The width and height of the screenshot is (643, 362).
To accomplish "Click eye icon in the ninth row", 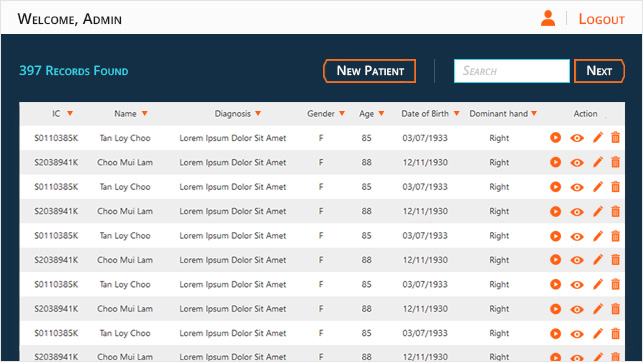I will (577, 334).
